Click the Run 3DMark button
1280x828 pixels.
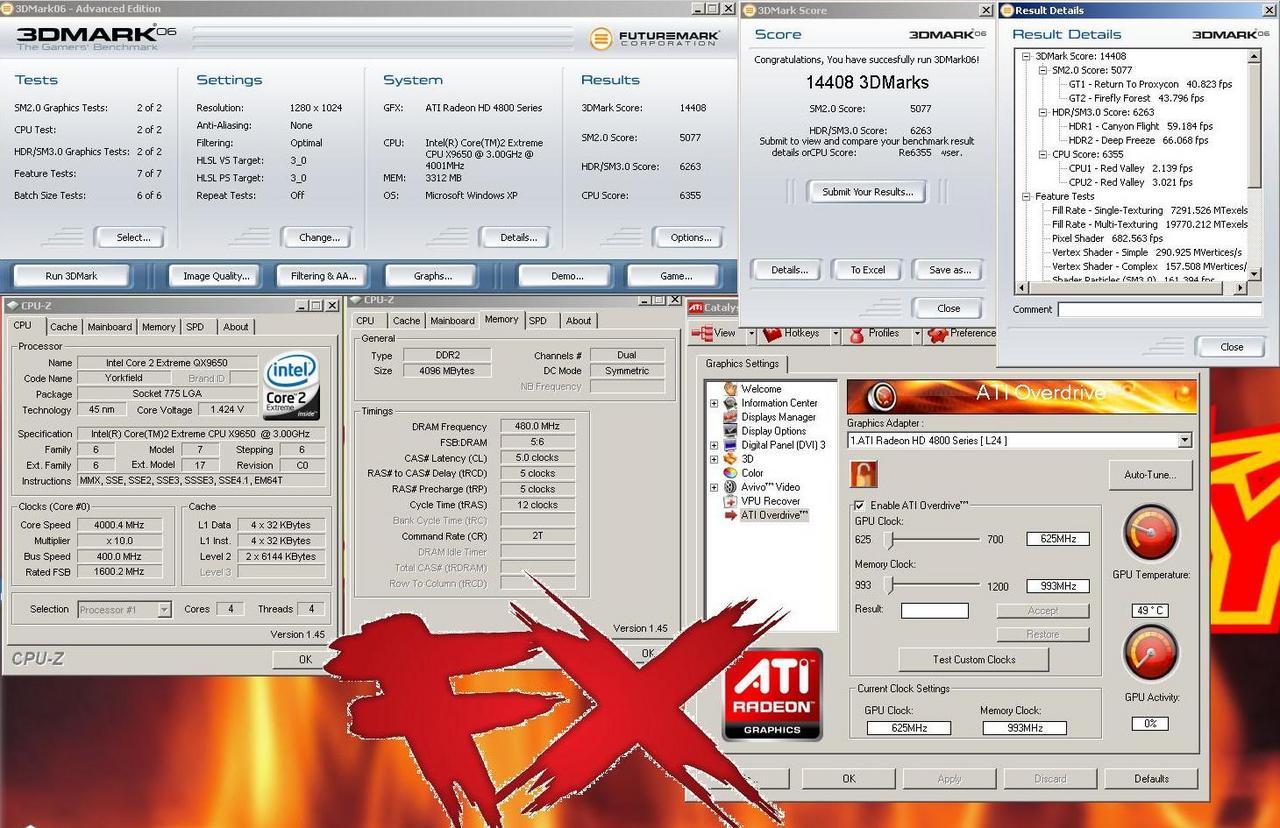pyautogui.click(x=71, y=276)
